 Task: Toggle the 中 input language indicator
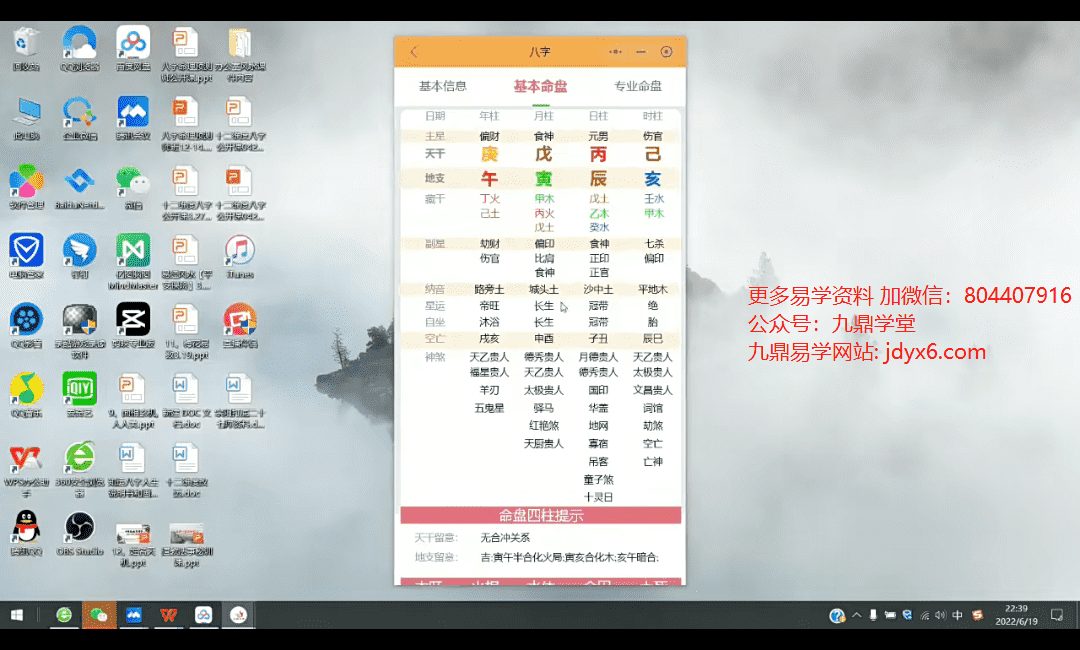click(x=958, y=615)
